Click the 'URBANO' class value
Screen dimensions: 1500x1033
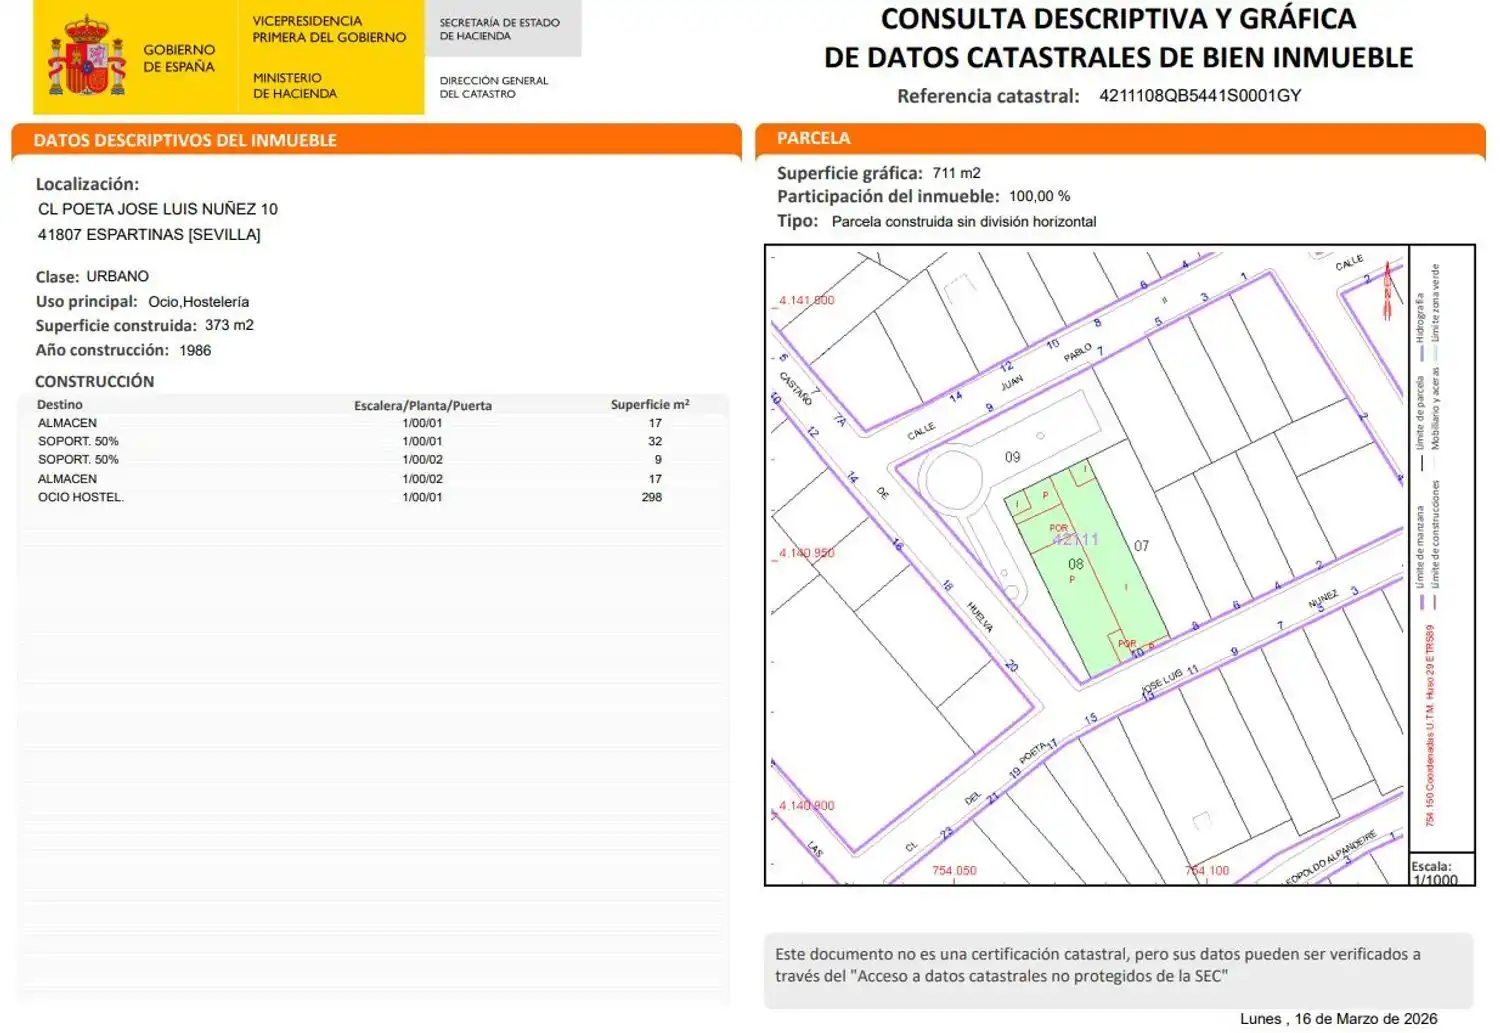click(x=118, y=276)
